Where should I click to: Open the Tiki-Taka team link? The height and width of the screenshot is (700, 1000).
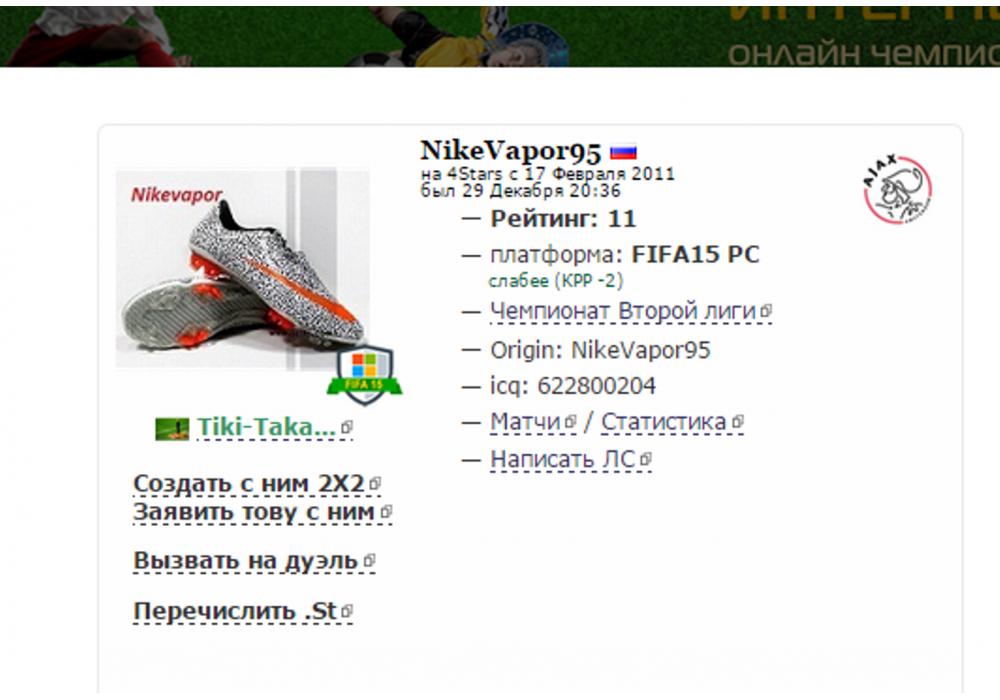coord(267,428)
